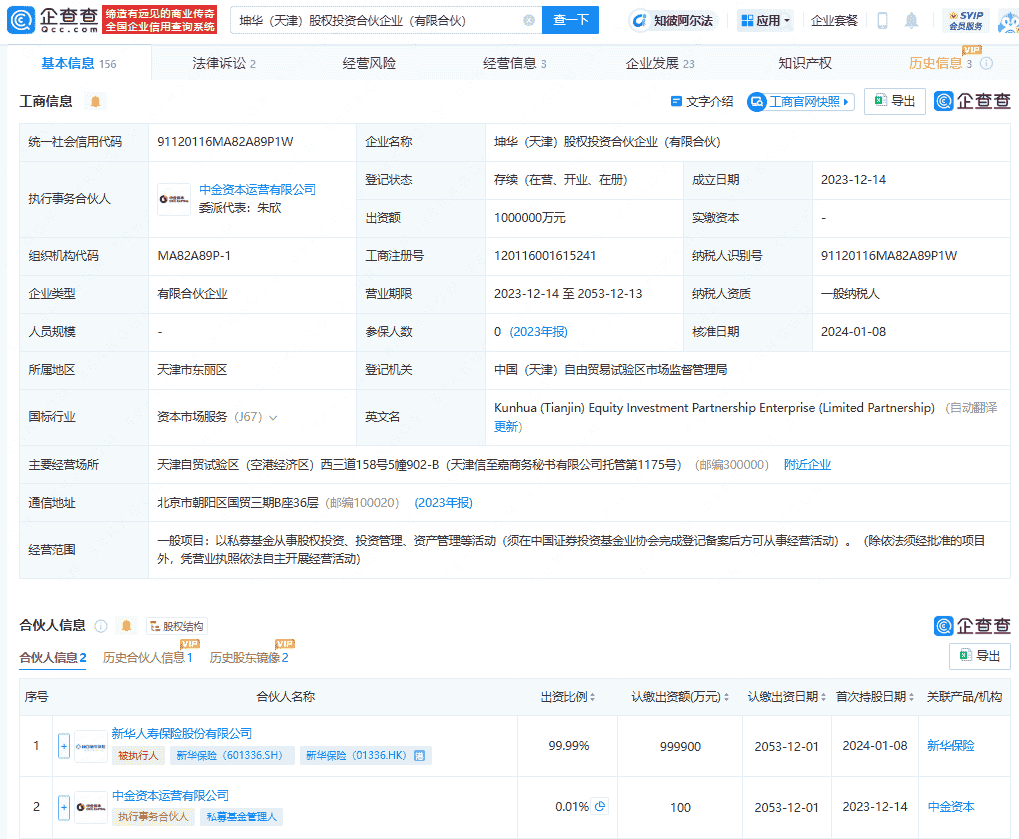Click the notification bell in top bar
Screen dimensions: 1019x839
tap(911, 21)
